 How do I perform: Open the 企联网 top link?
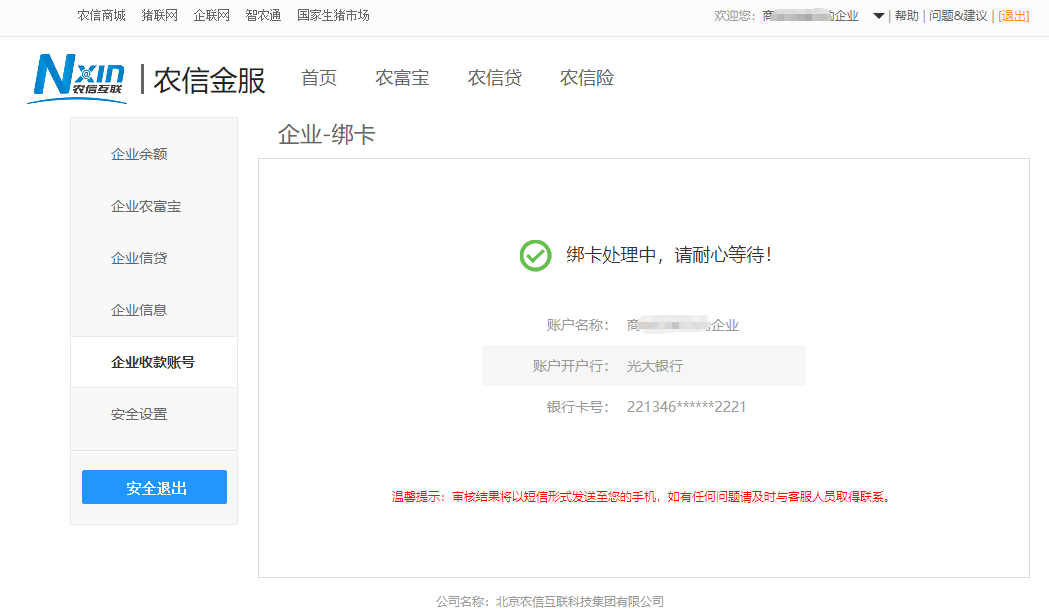pos(211,16)
